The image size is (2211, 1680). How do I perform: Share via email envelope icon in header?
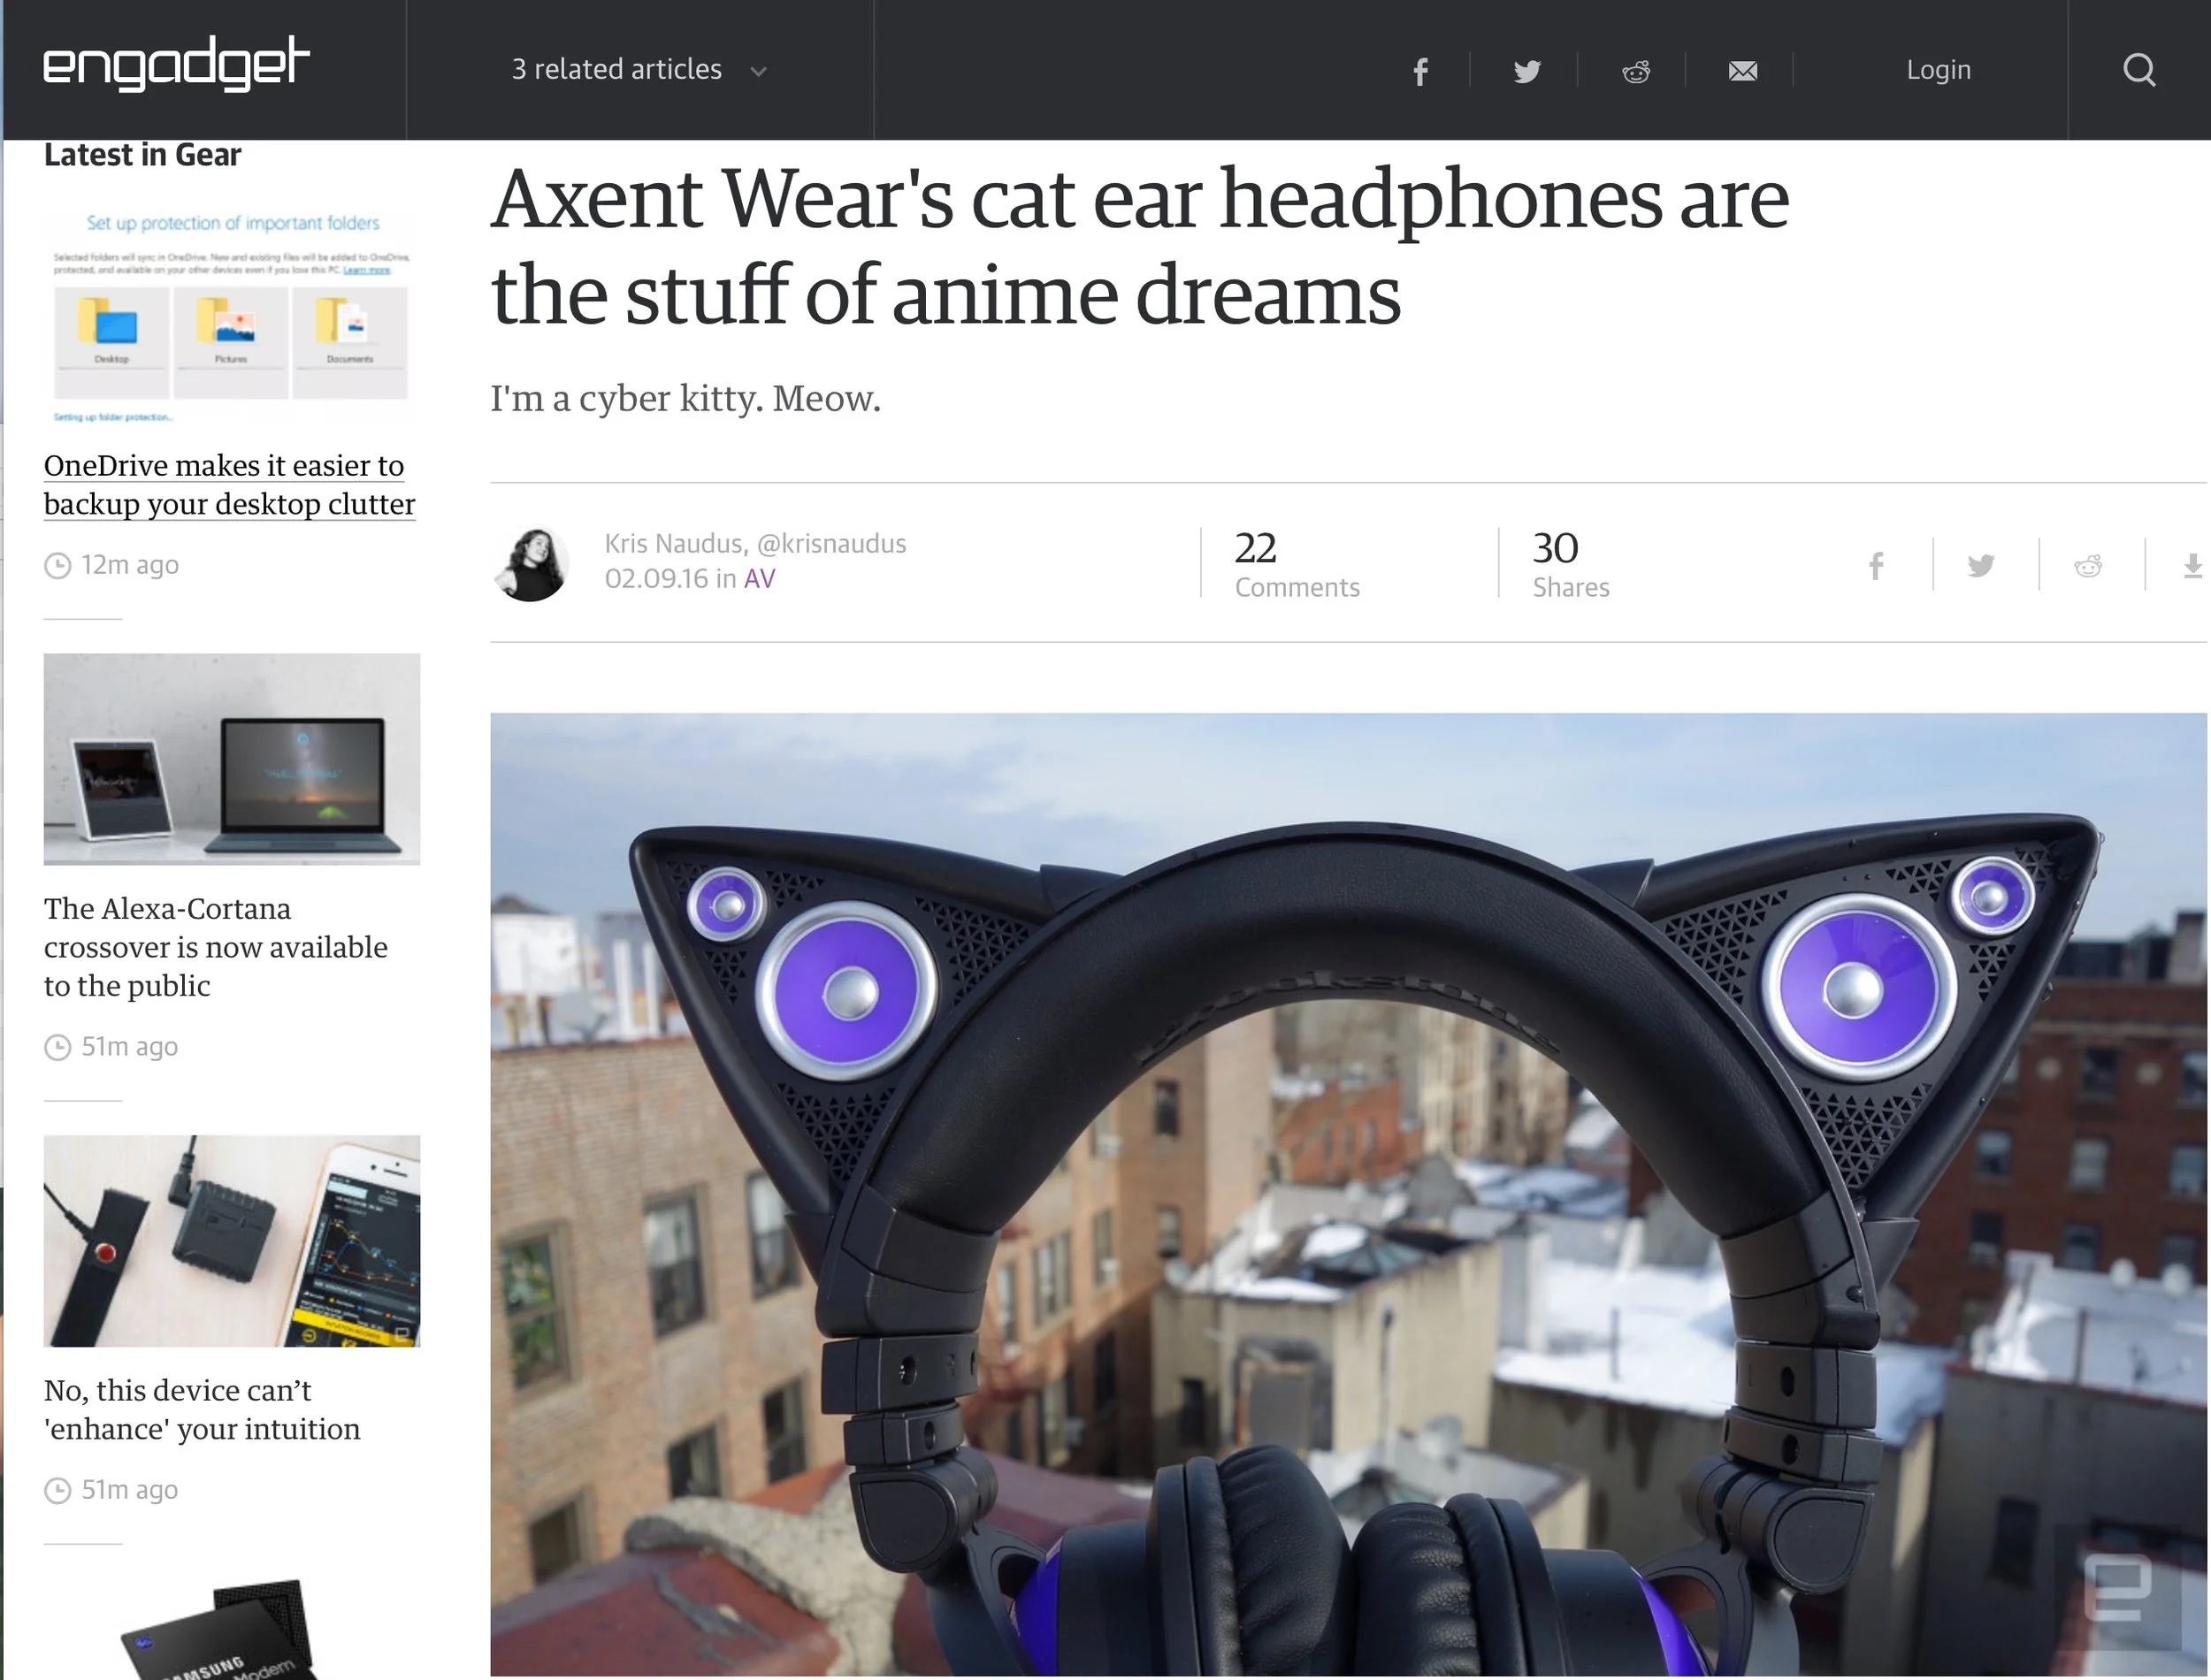(1743, 71)
